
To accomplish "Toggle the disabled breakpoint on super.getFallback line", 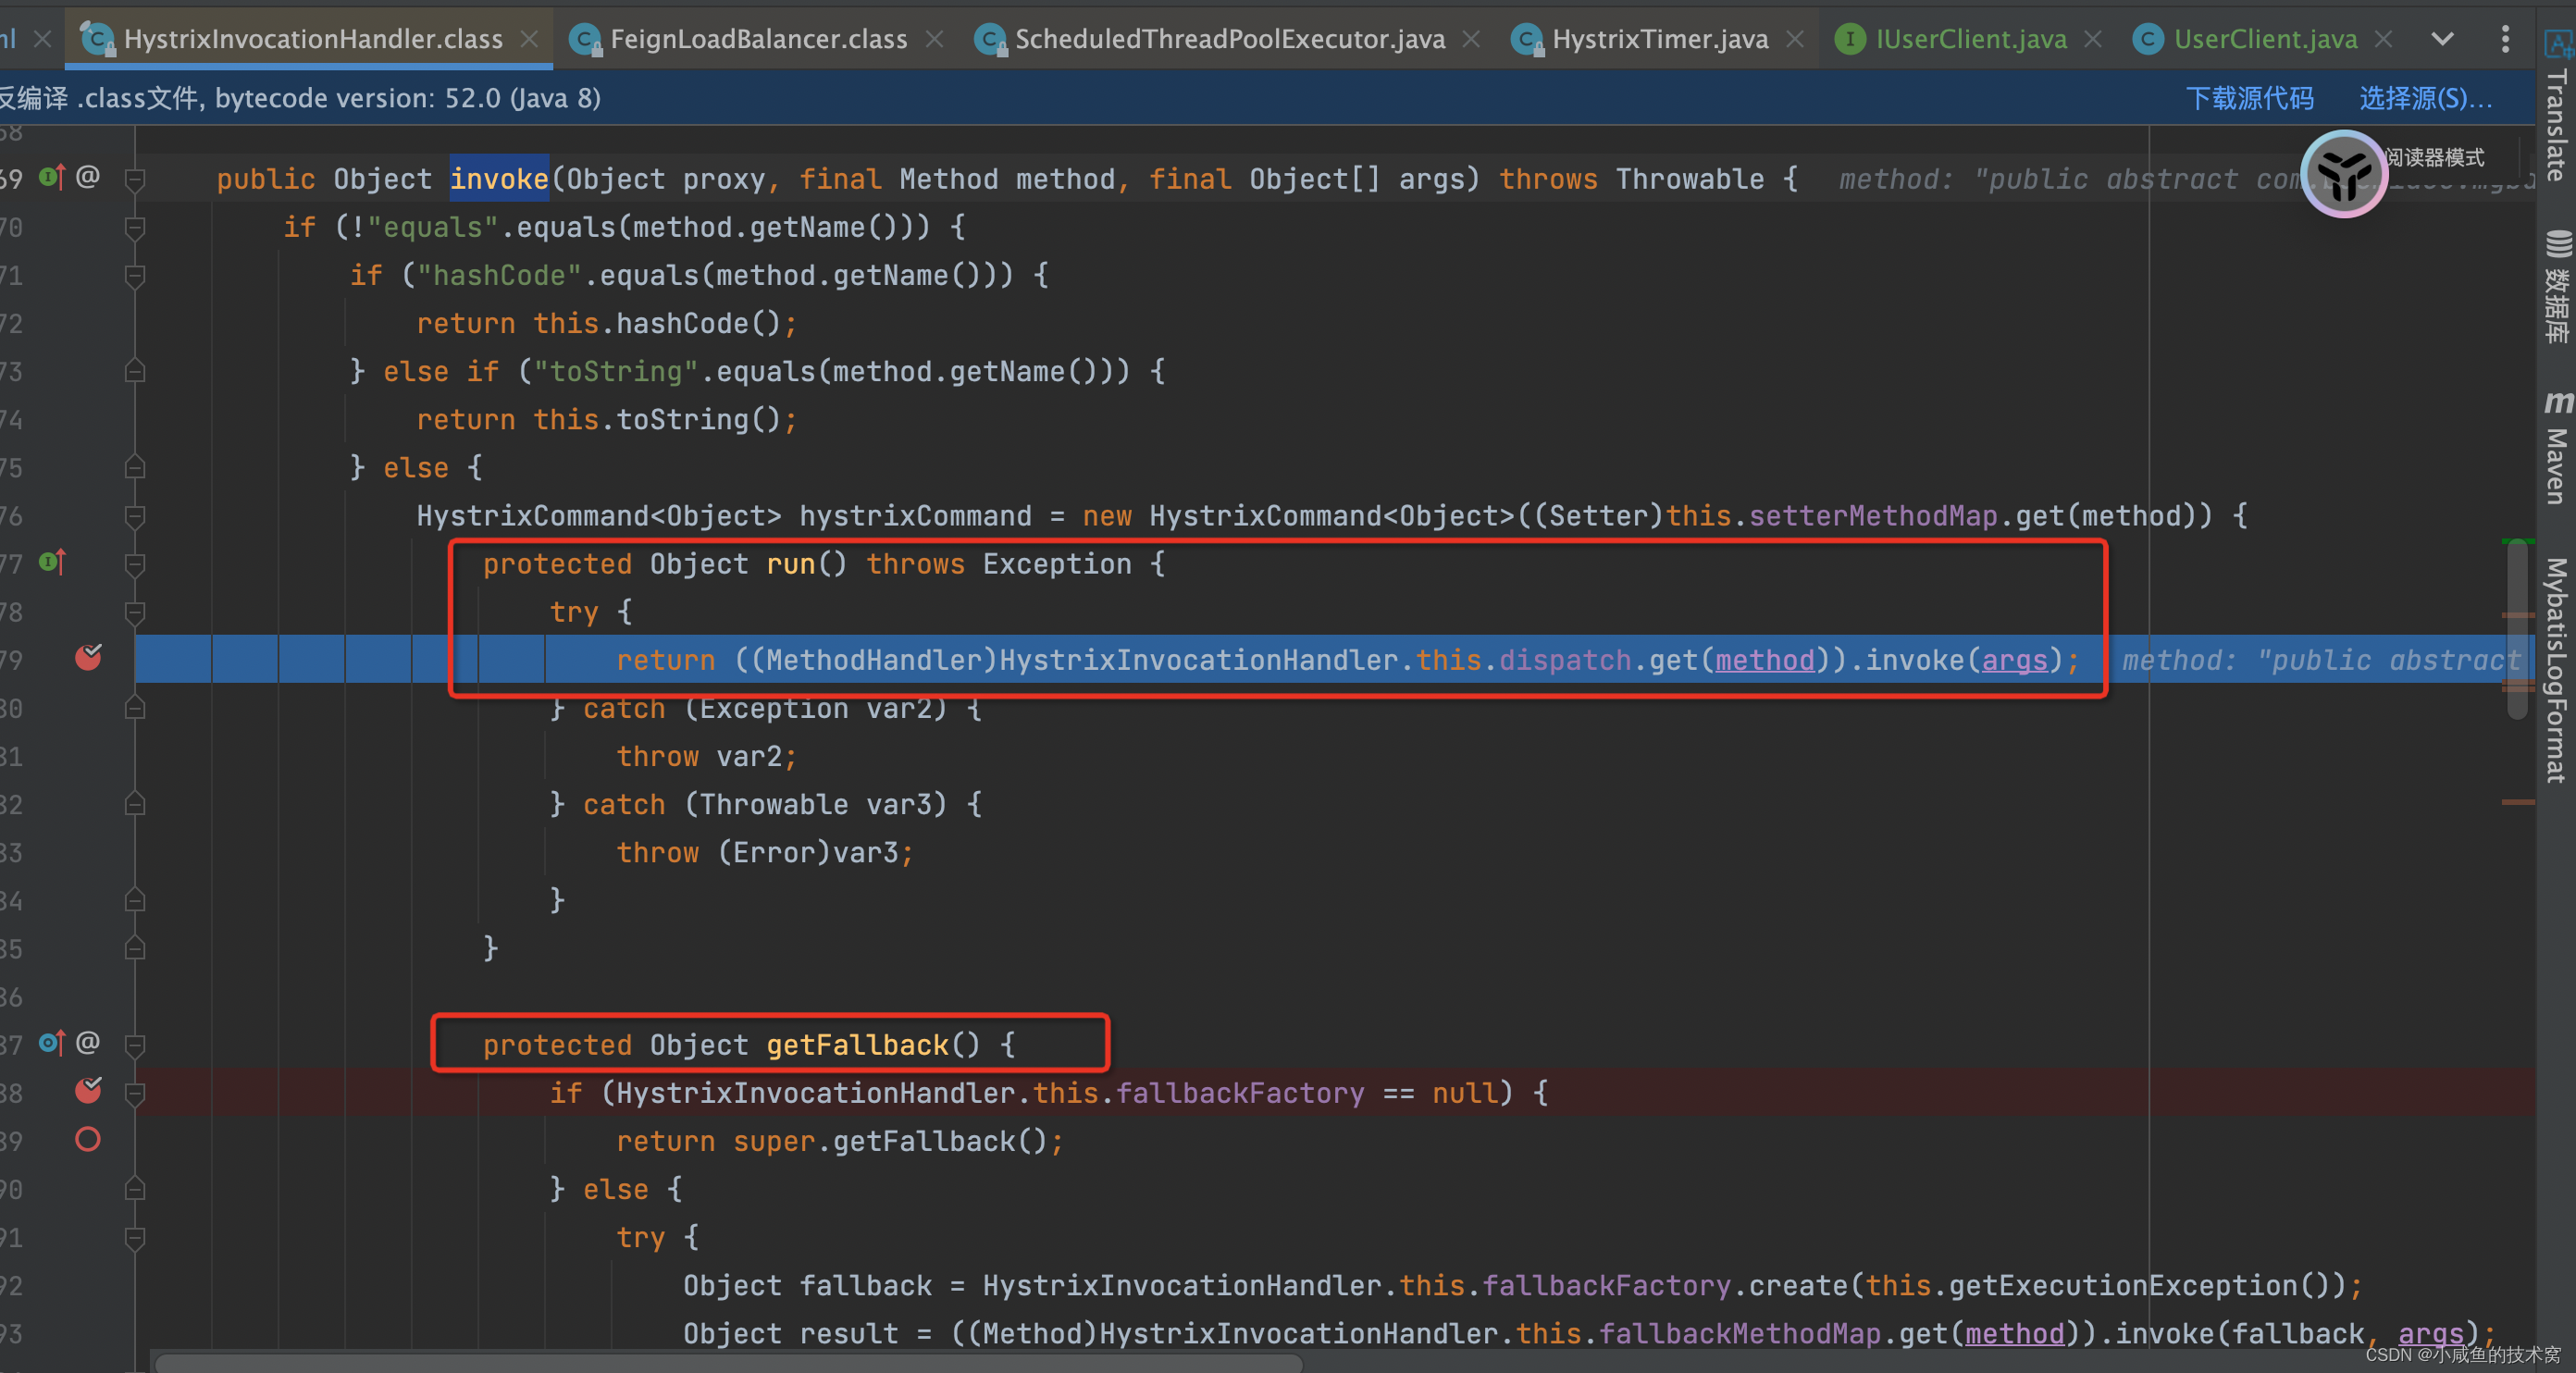I will pos(88,1139).
